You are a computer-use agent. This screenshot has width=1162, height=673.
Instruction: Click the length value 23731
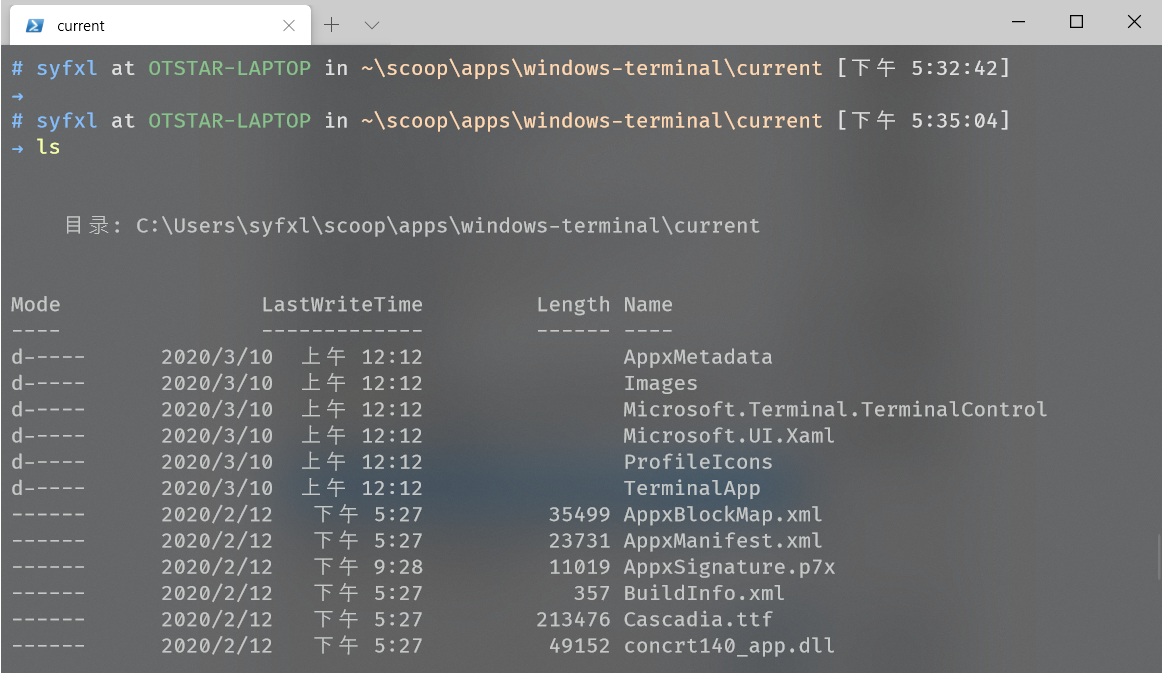579,541
